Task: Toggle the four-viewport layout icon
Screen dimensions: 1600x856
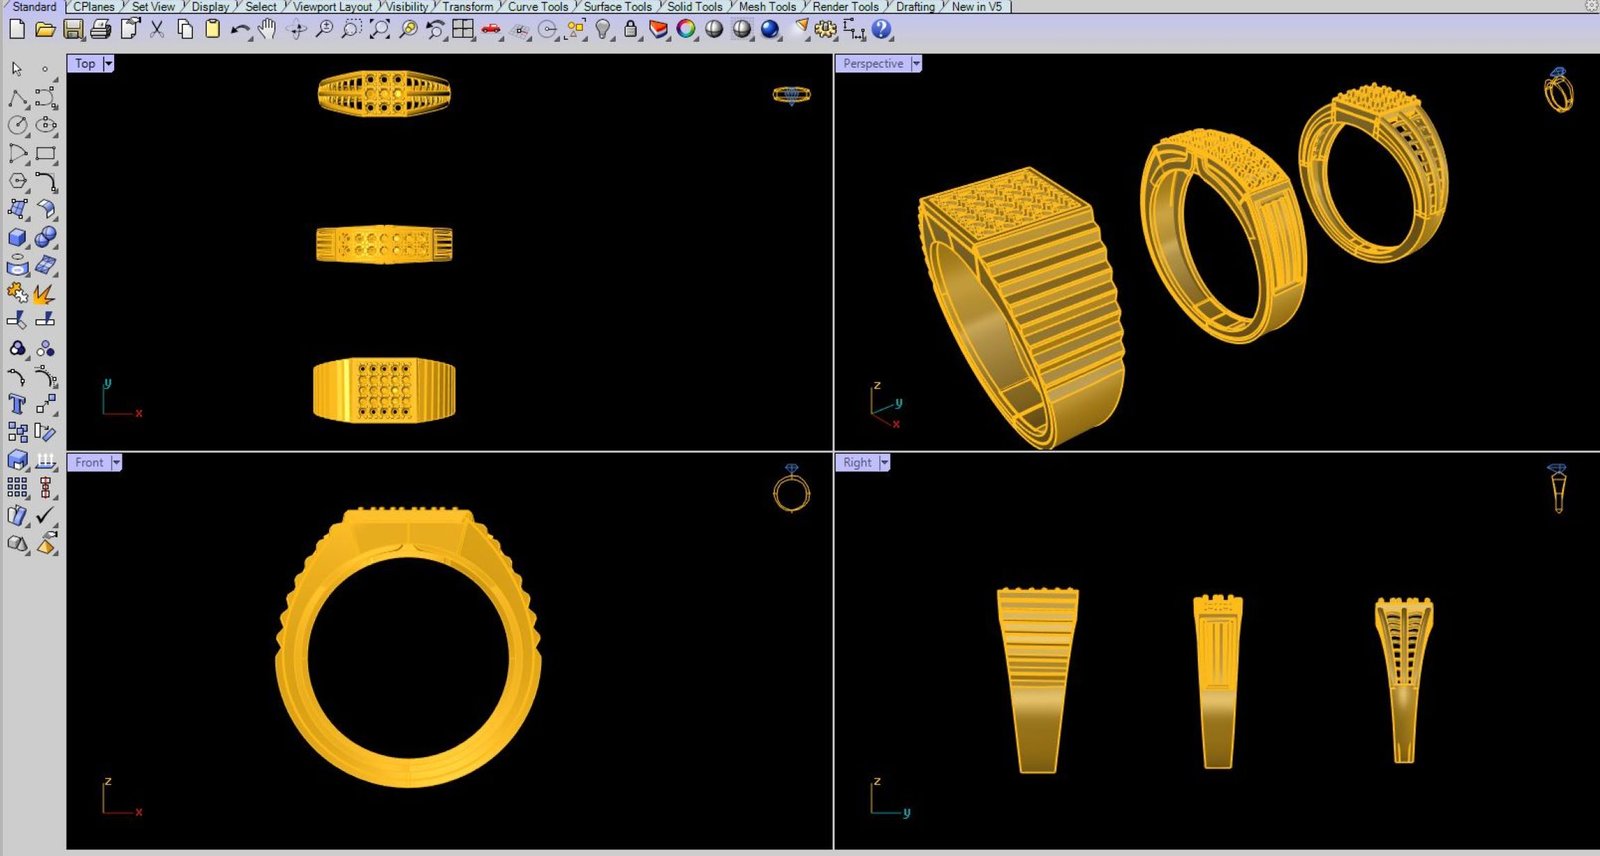Action: (463, 30)
